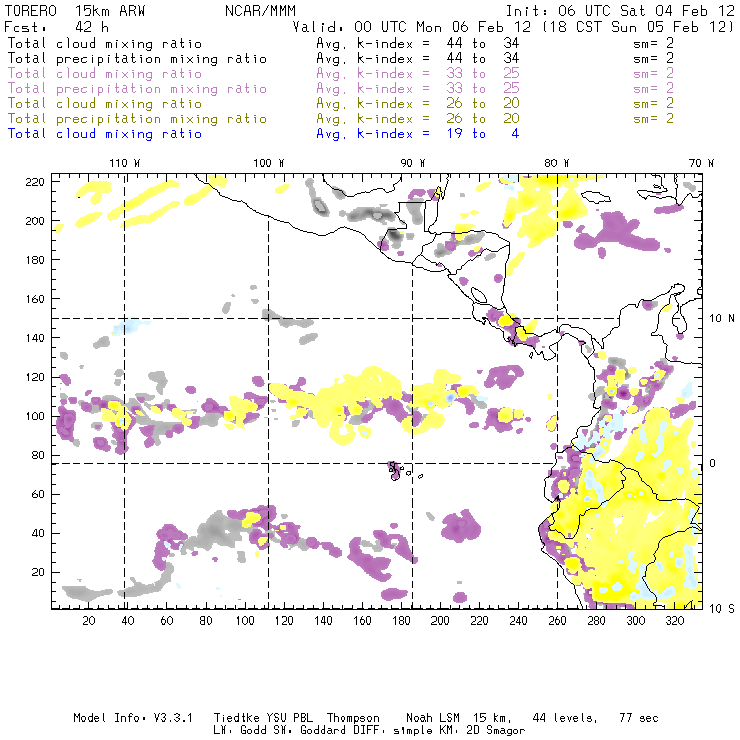Click the "YSU PBL" text
Viewport: 740px width, 740px height.
[x=289, y=718]
